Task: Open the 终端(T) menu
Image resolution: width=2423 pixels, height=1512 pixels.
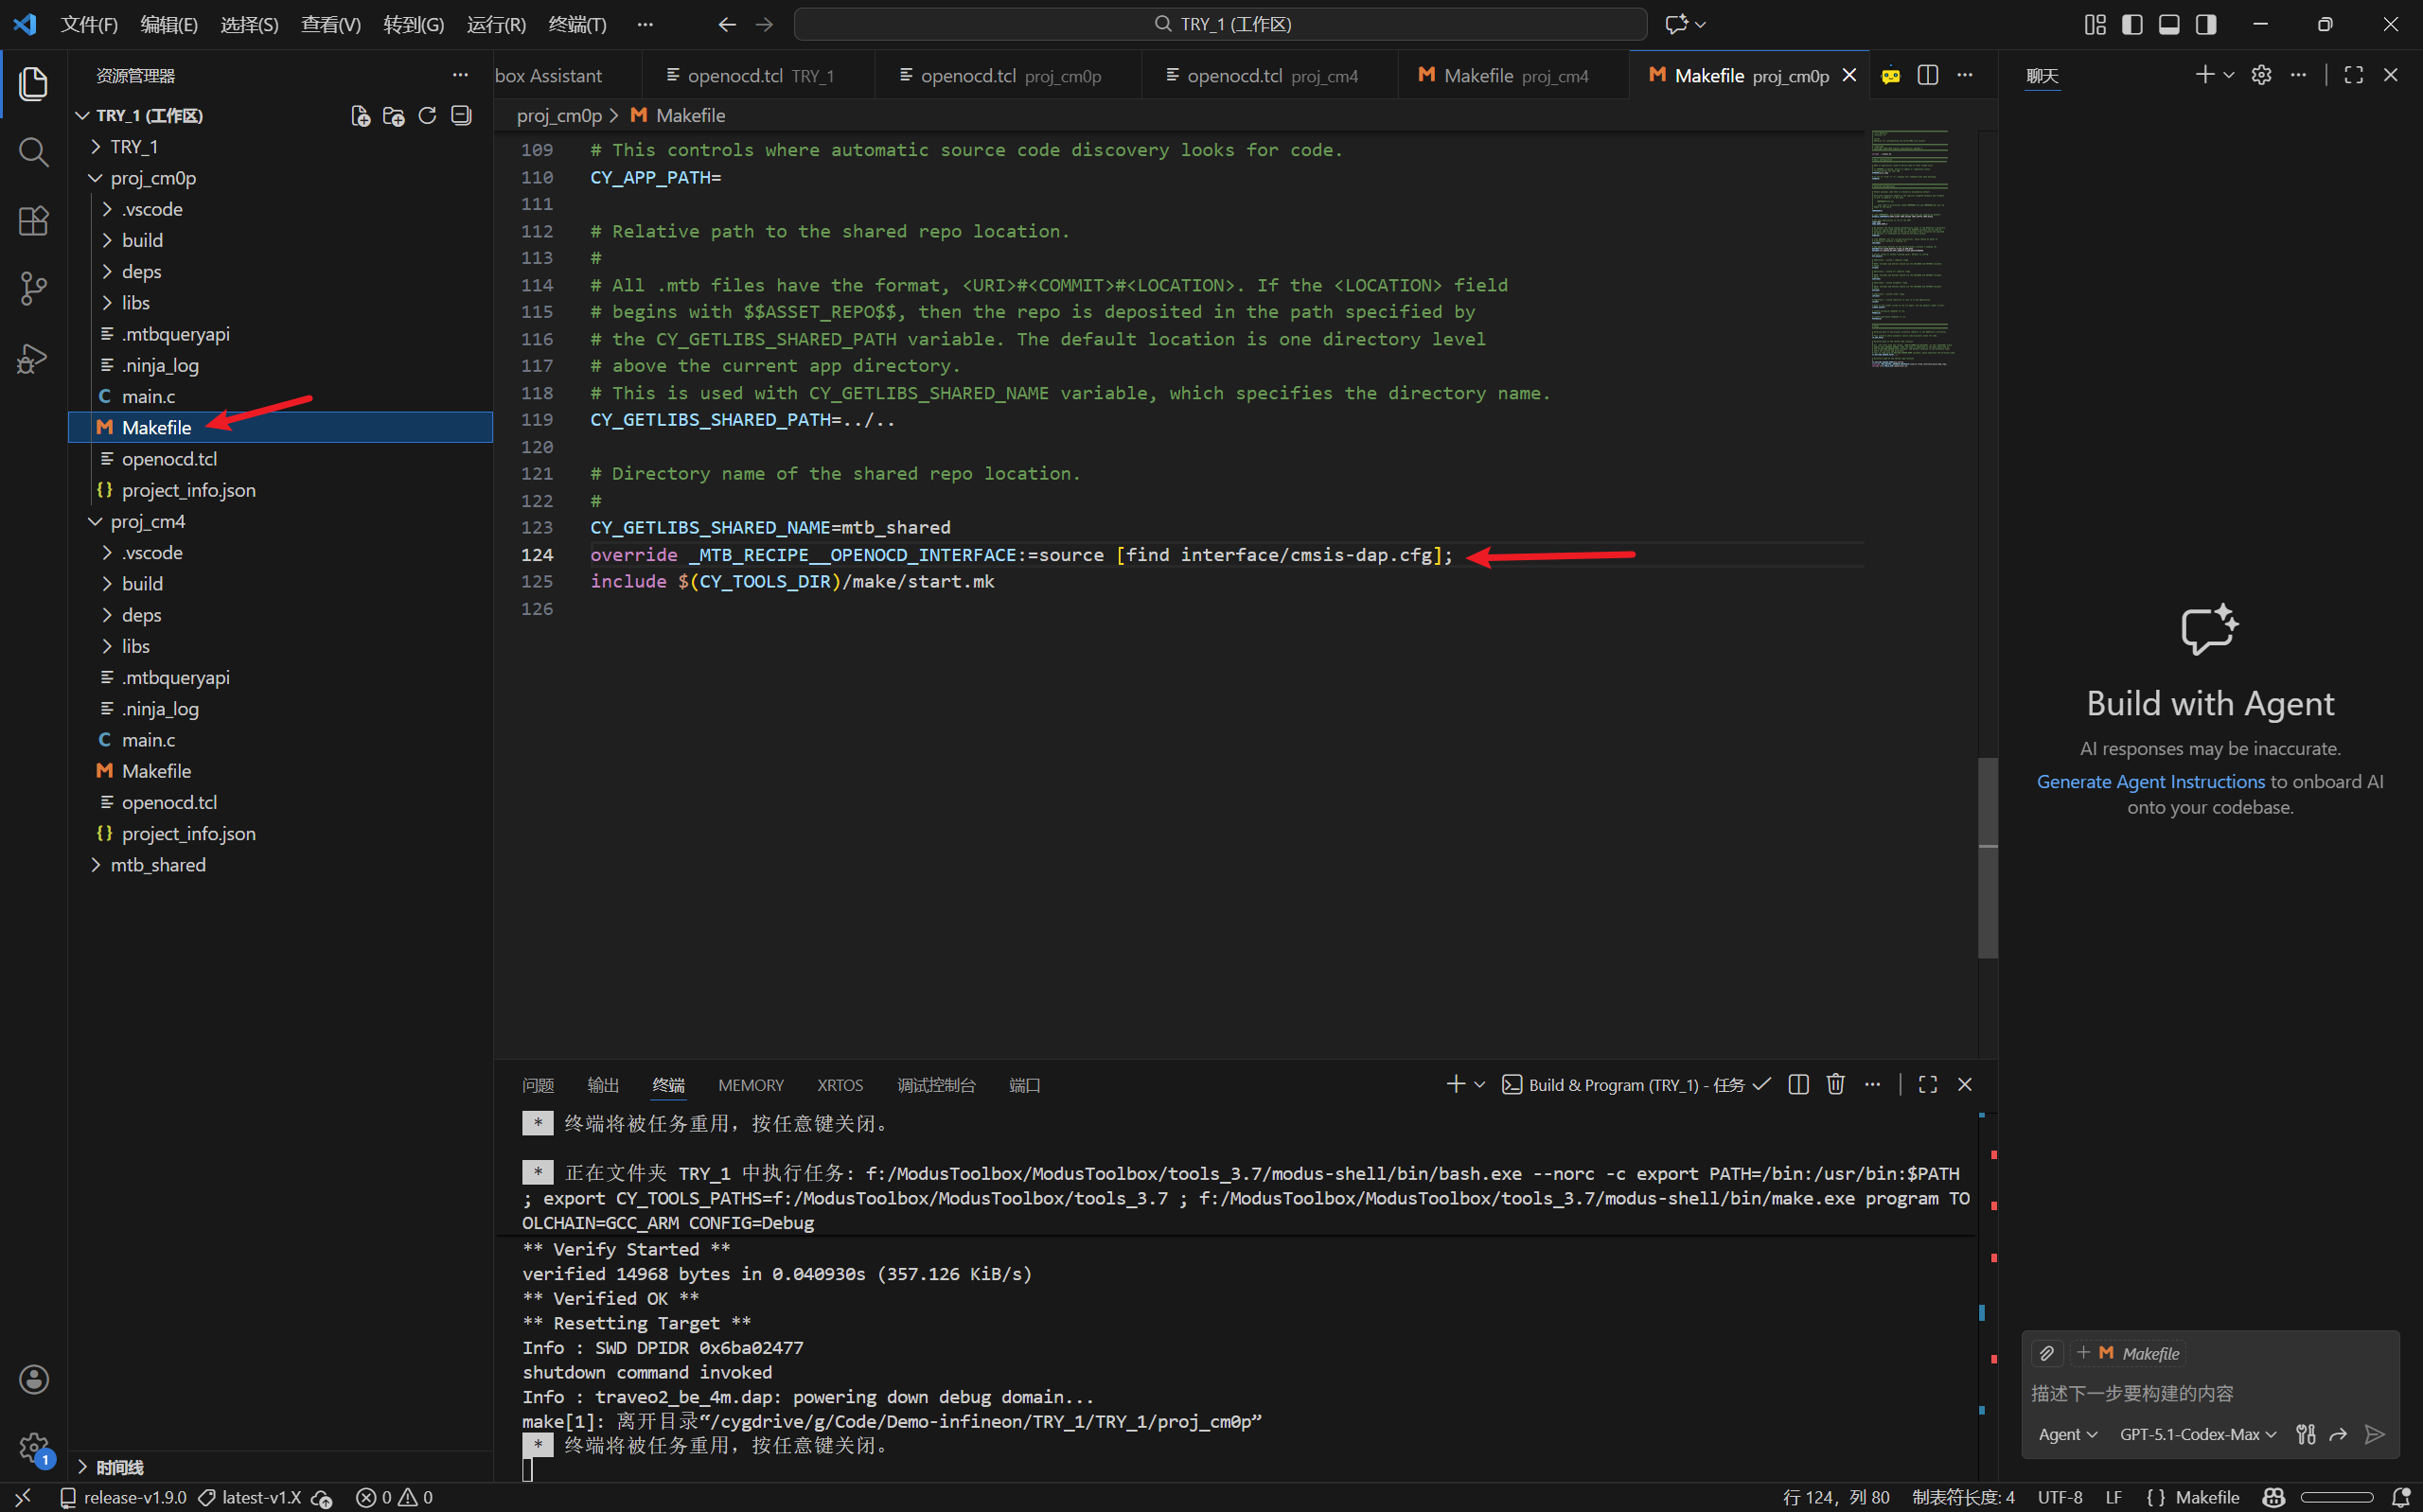Action: (577, 24)
